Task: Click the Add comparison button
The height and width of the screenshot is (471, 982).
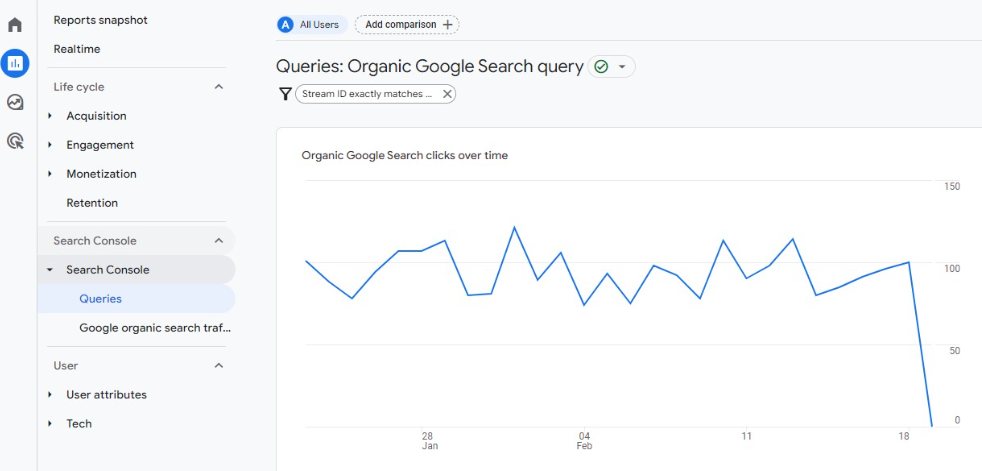Action: tap(407, 24)
